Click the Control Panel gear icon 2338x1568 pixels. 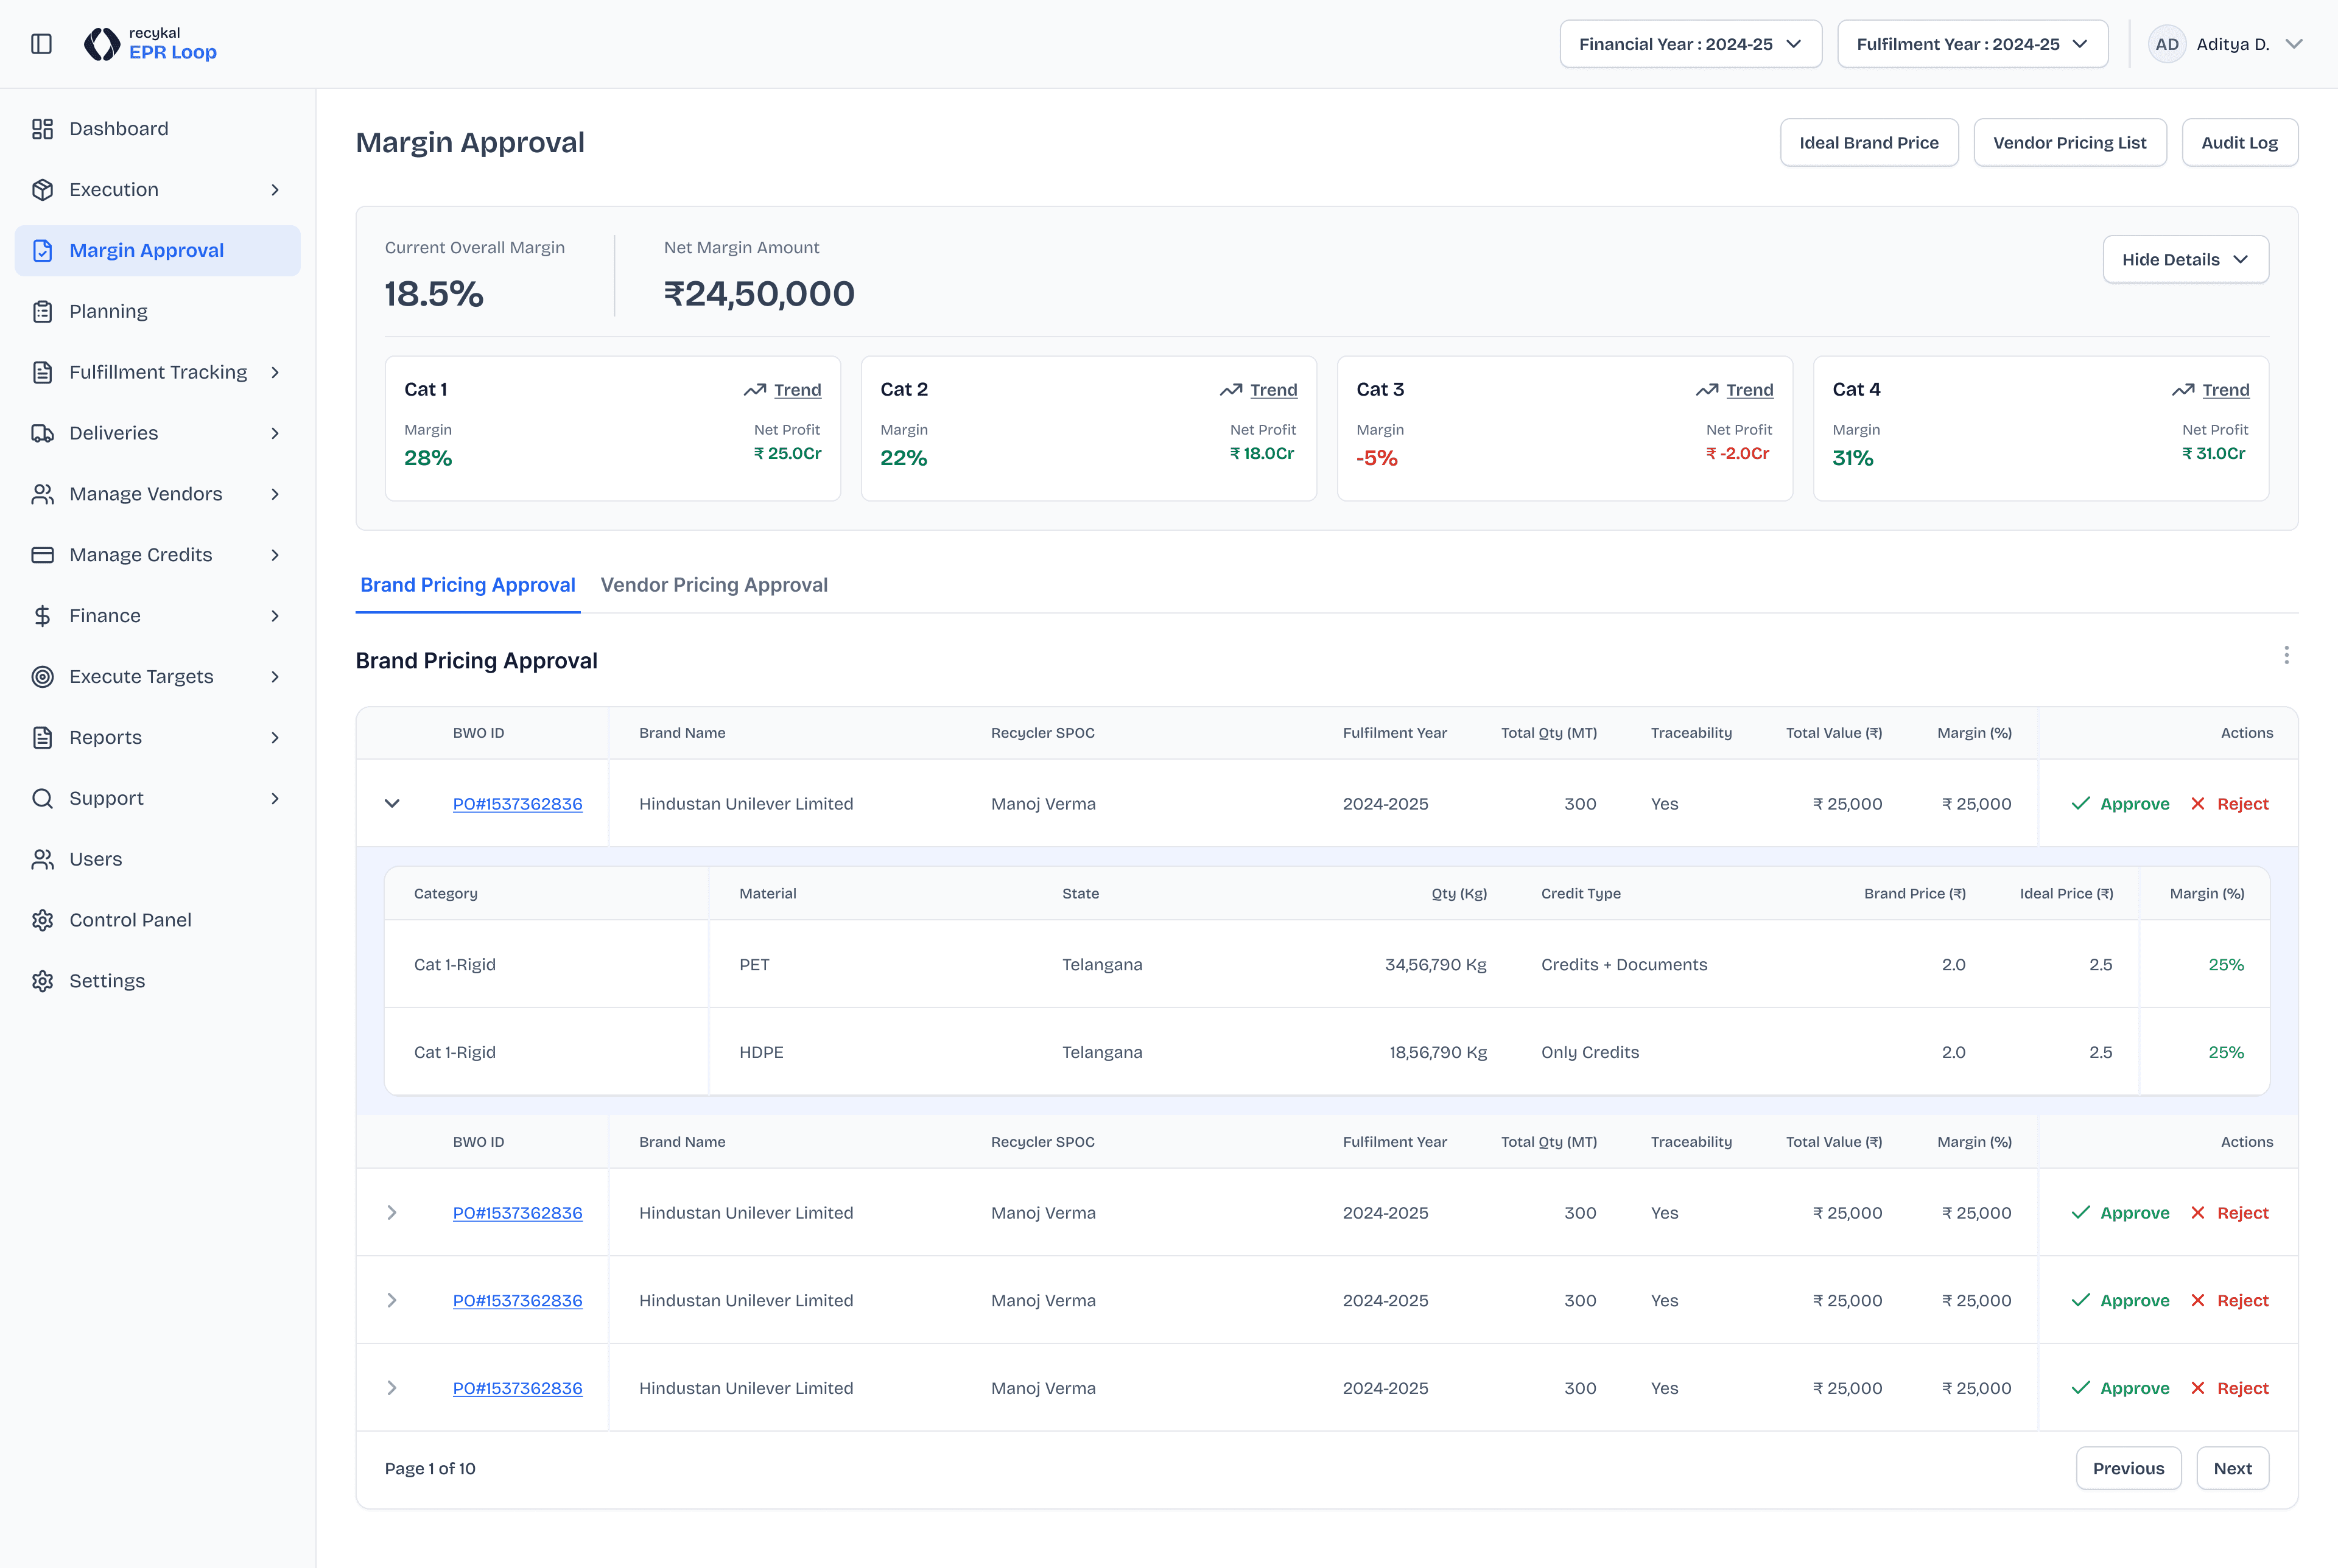42,920
